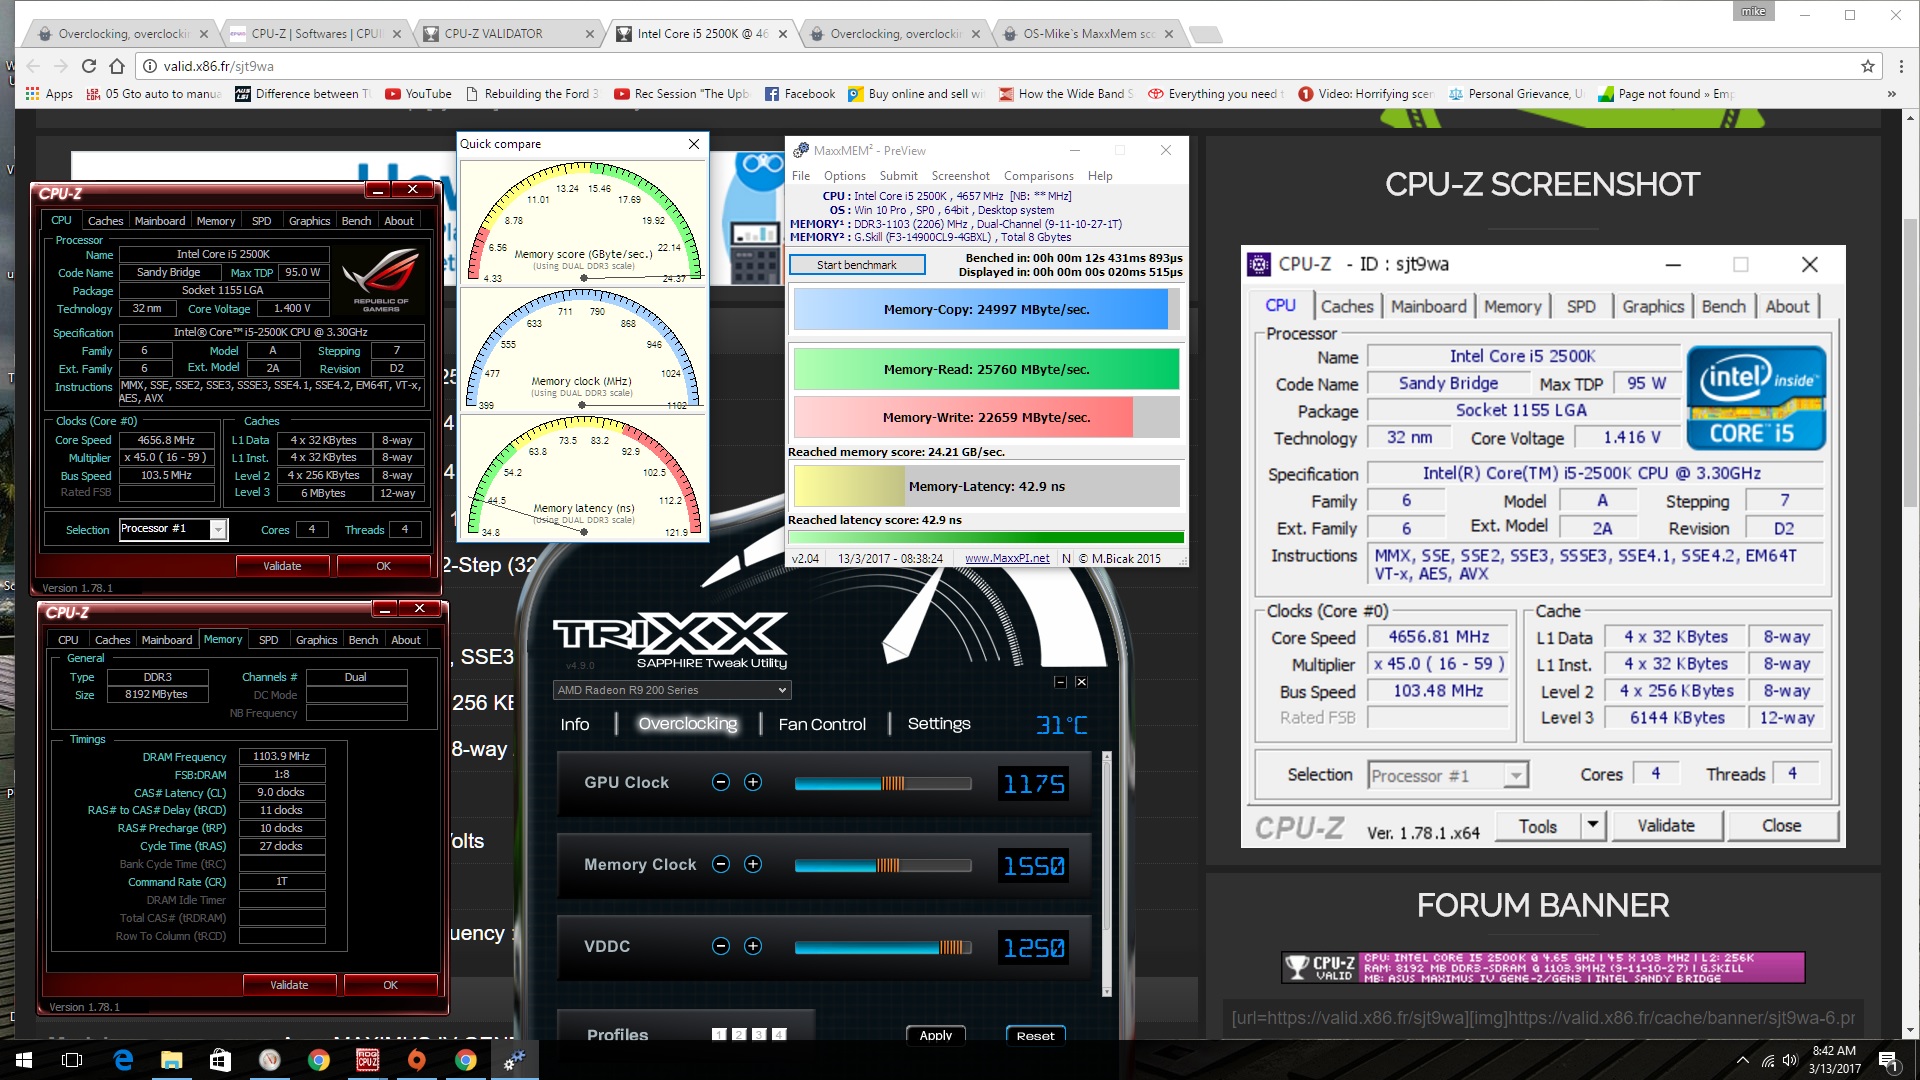Bookmark this page with star icon
Screen dimensions: 1920x1080
coord(1867,66)
